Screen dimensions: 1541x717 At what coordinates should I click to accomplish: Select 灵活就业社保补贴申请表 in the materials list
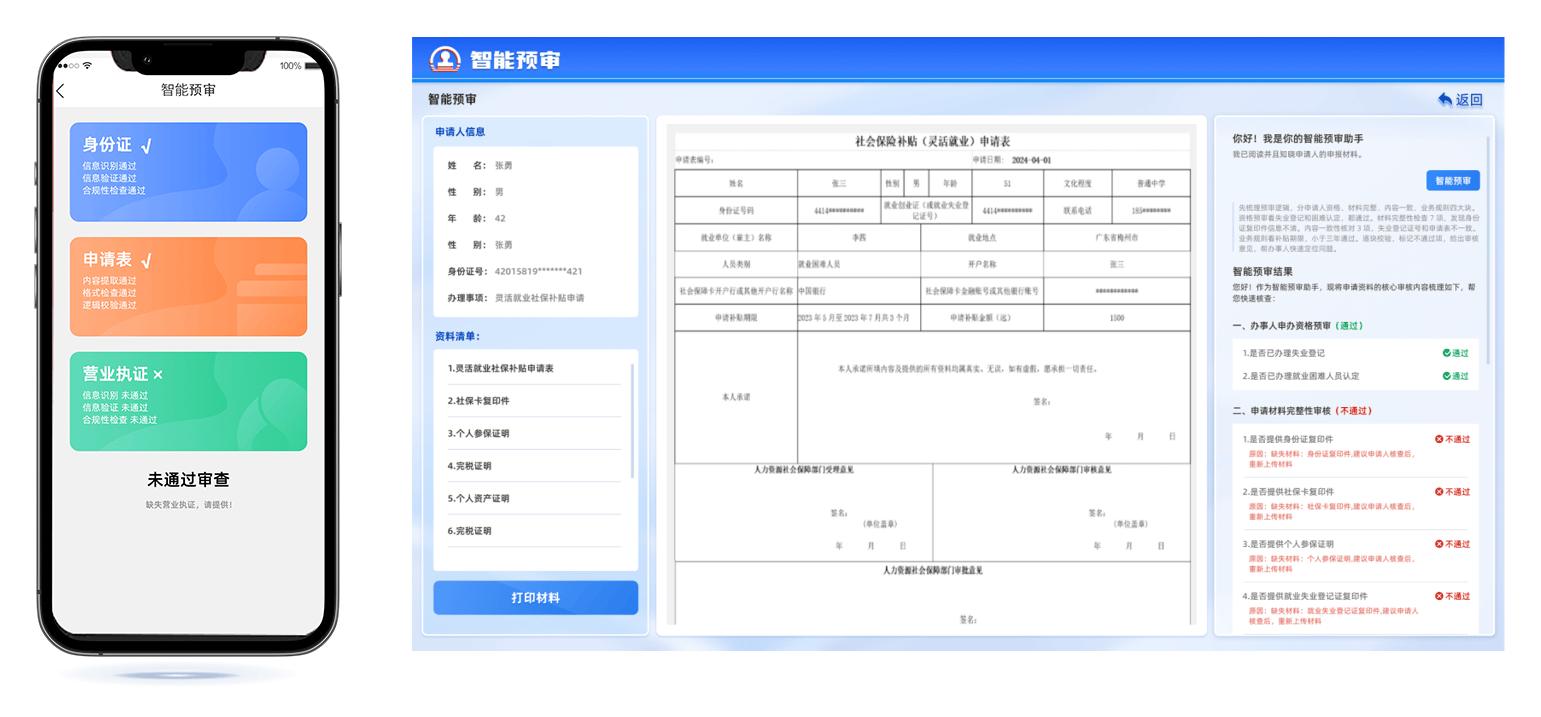tap(501, 369)
